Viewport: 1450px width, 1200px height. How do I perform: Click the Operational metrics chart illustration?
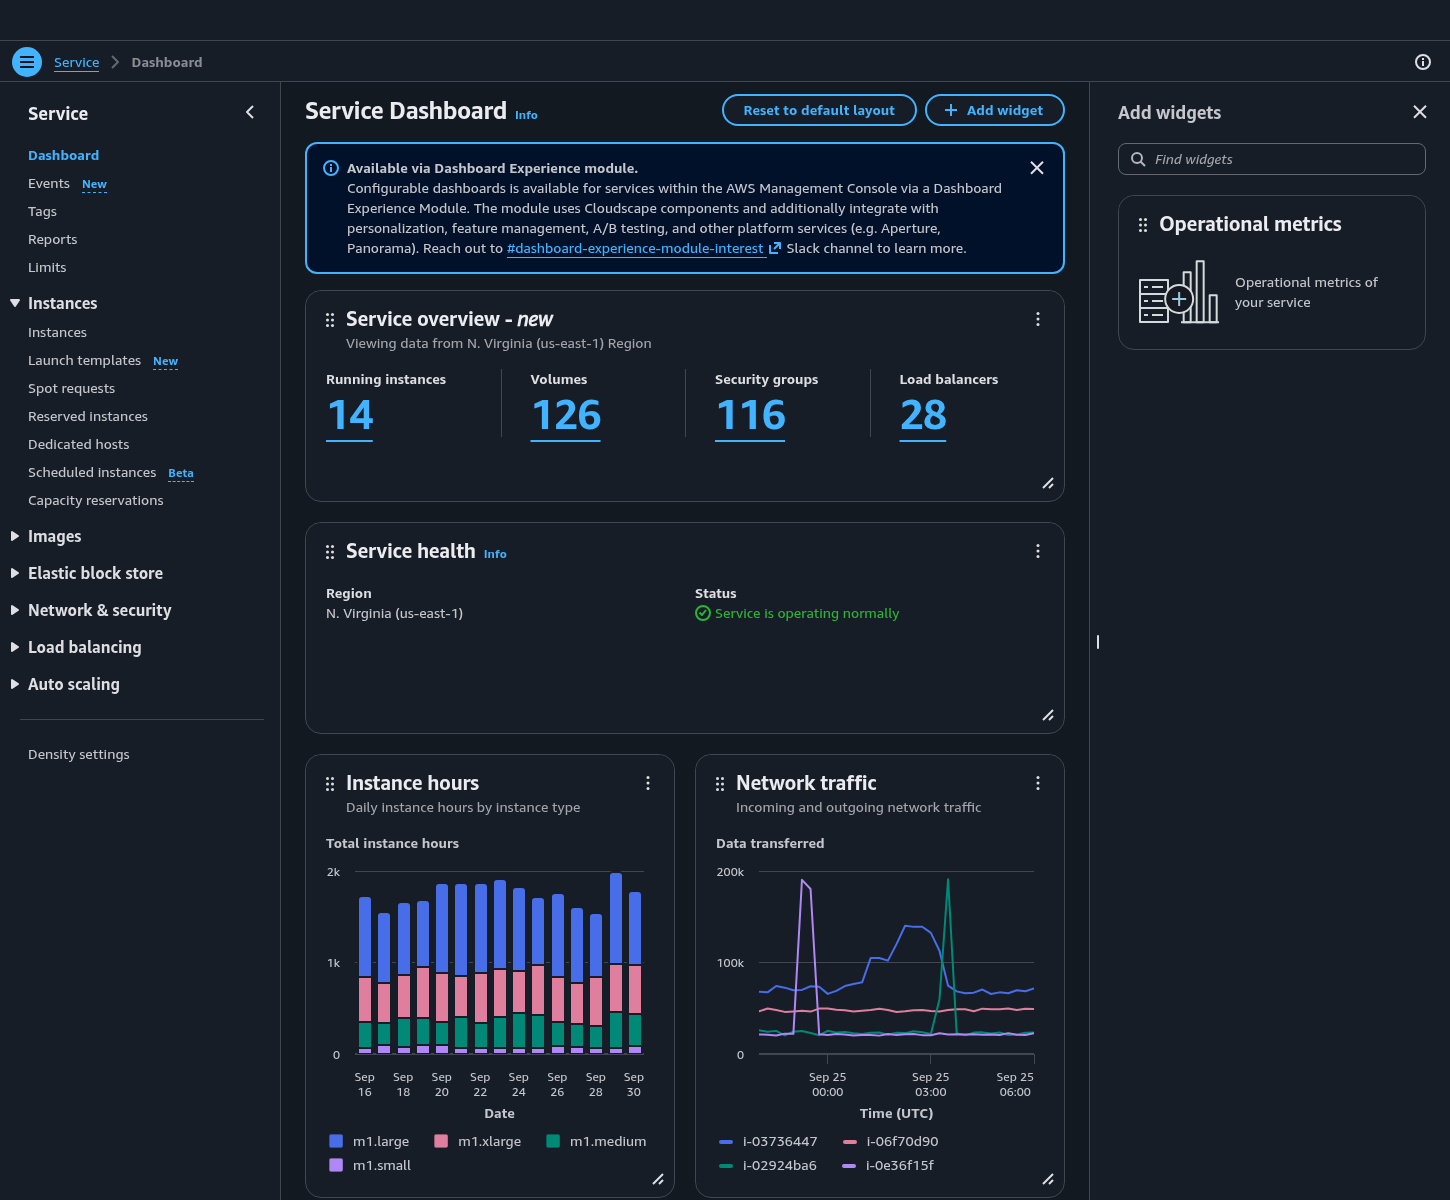point(1179,292)
